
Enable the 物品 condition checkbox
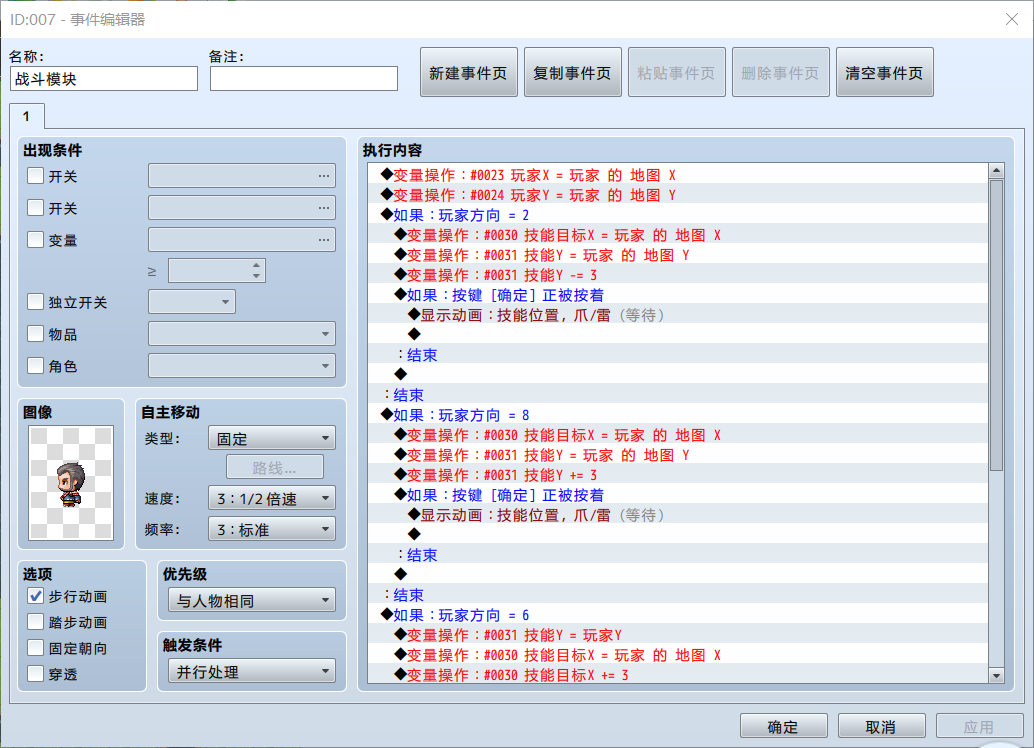(36, 334)
